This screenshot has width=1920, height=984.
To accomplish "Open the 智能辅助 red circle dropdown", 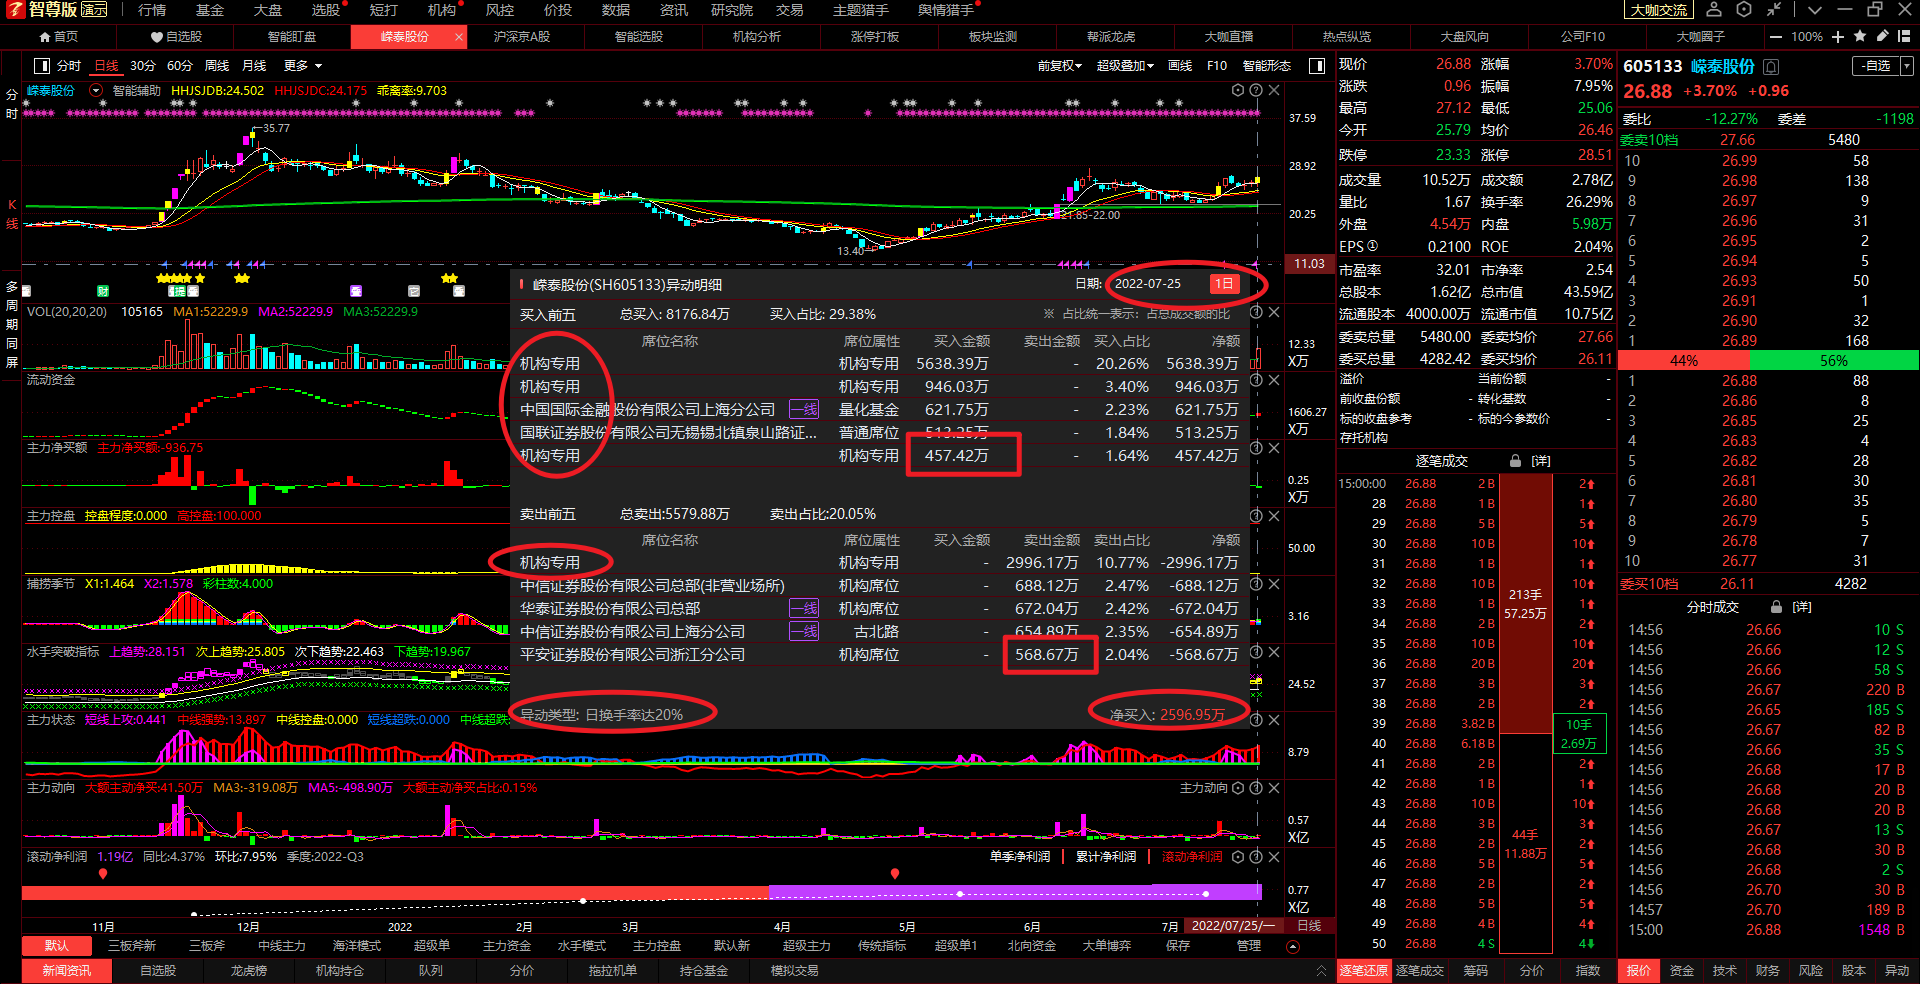I will 96,90.
